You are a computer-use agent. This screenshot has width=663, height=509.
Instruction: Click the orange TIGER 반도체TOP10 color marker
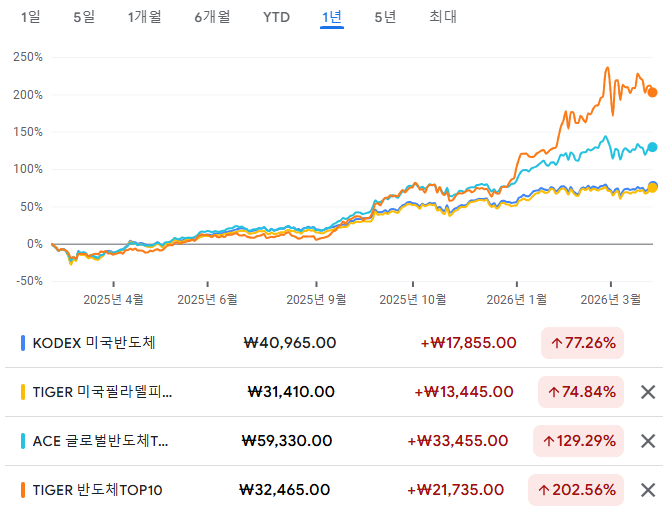tap(23, 490)
